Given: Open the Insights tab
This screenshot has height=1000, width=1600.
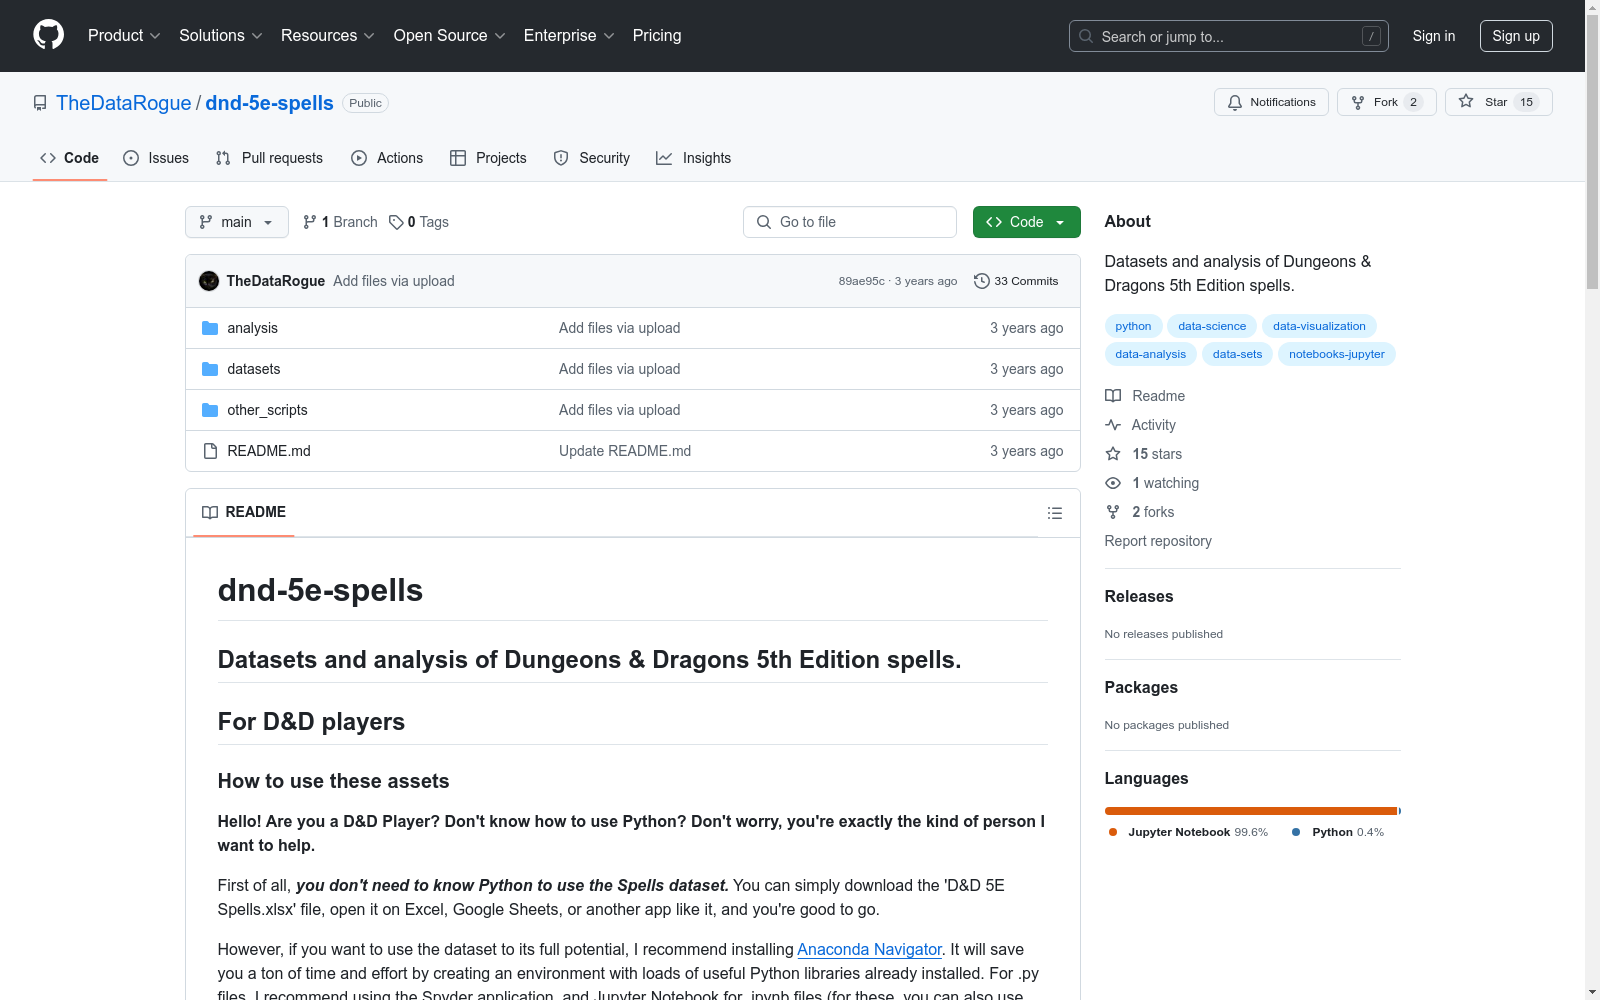Looking at the screenshot, I should 694,158.
